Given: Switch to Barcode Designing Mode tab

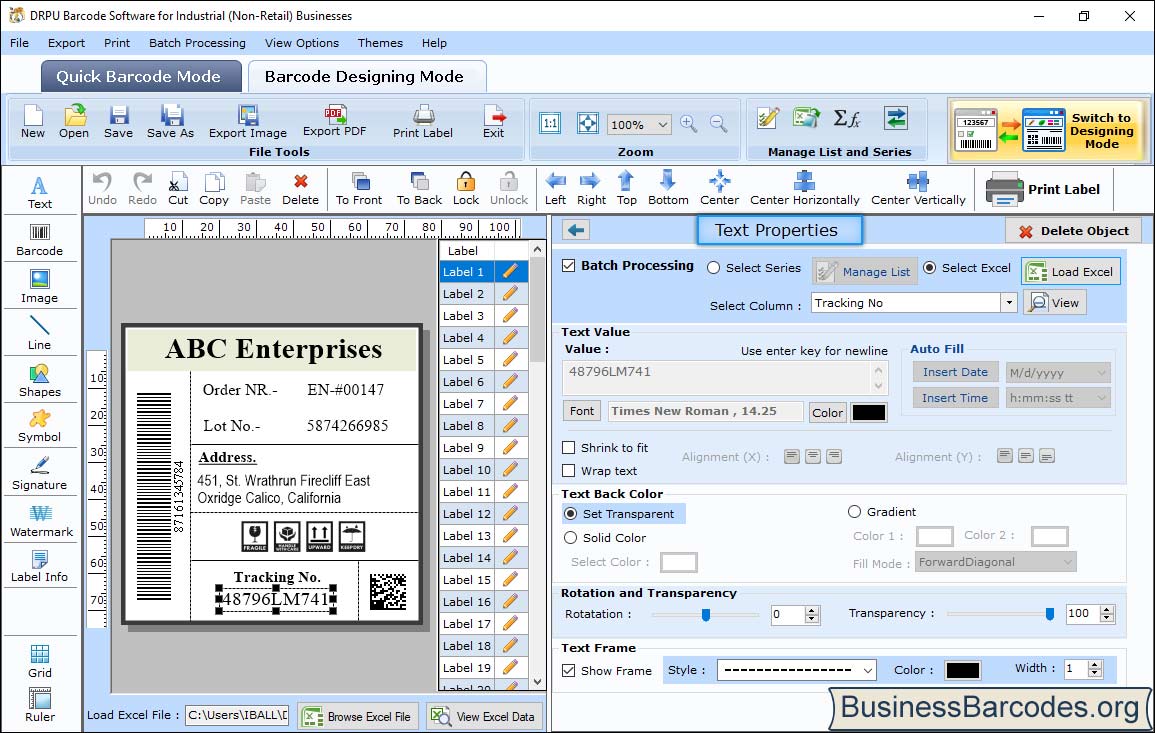Looking at the screenshot, I should tap(364, 77).
